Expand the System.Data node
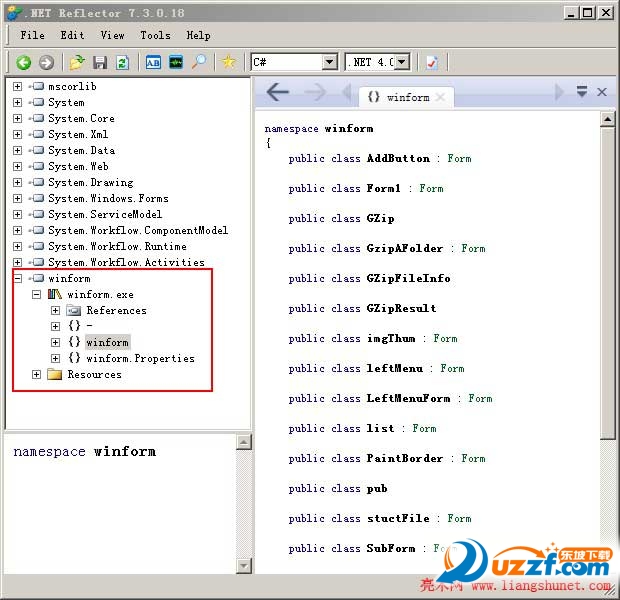The image size is (620, 600). point(17,150)
